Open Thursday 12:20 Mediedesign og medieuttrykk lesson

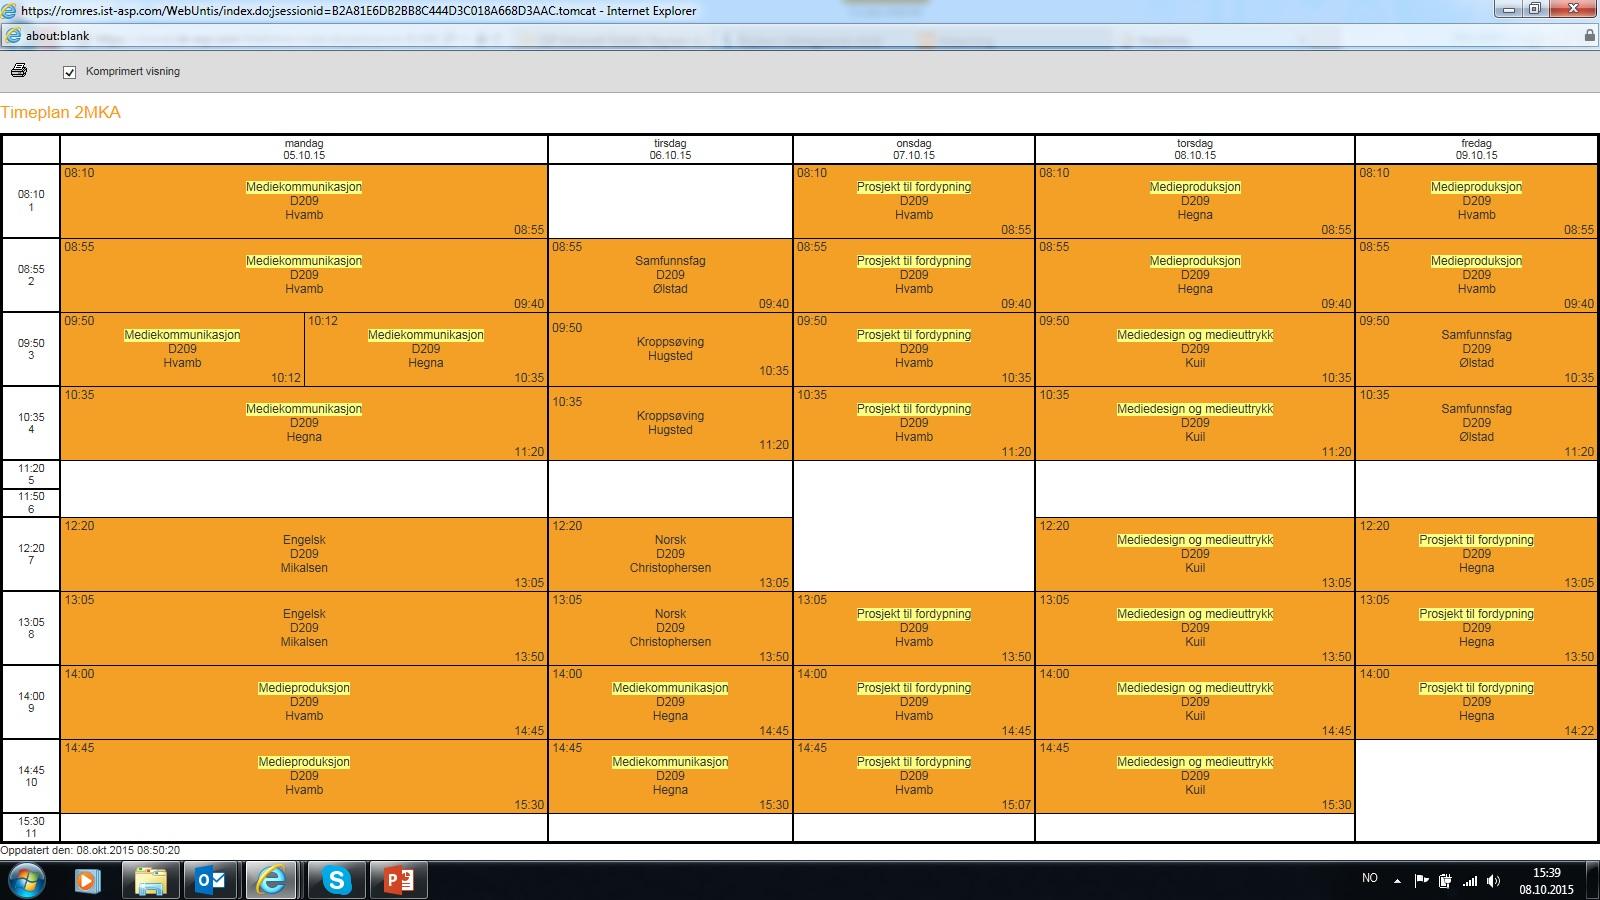[x=1195, y=554]
